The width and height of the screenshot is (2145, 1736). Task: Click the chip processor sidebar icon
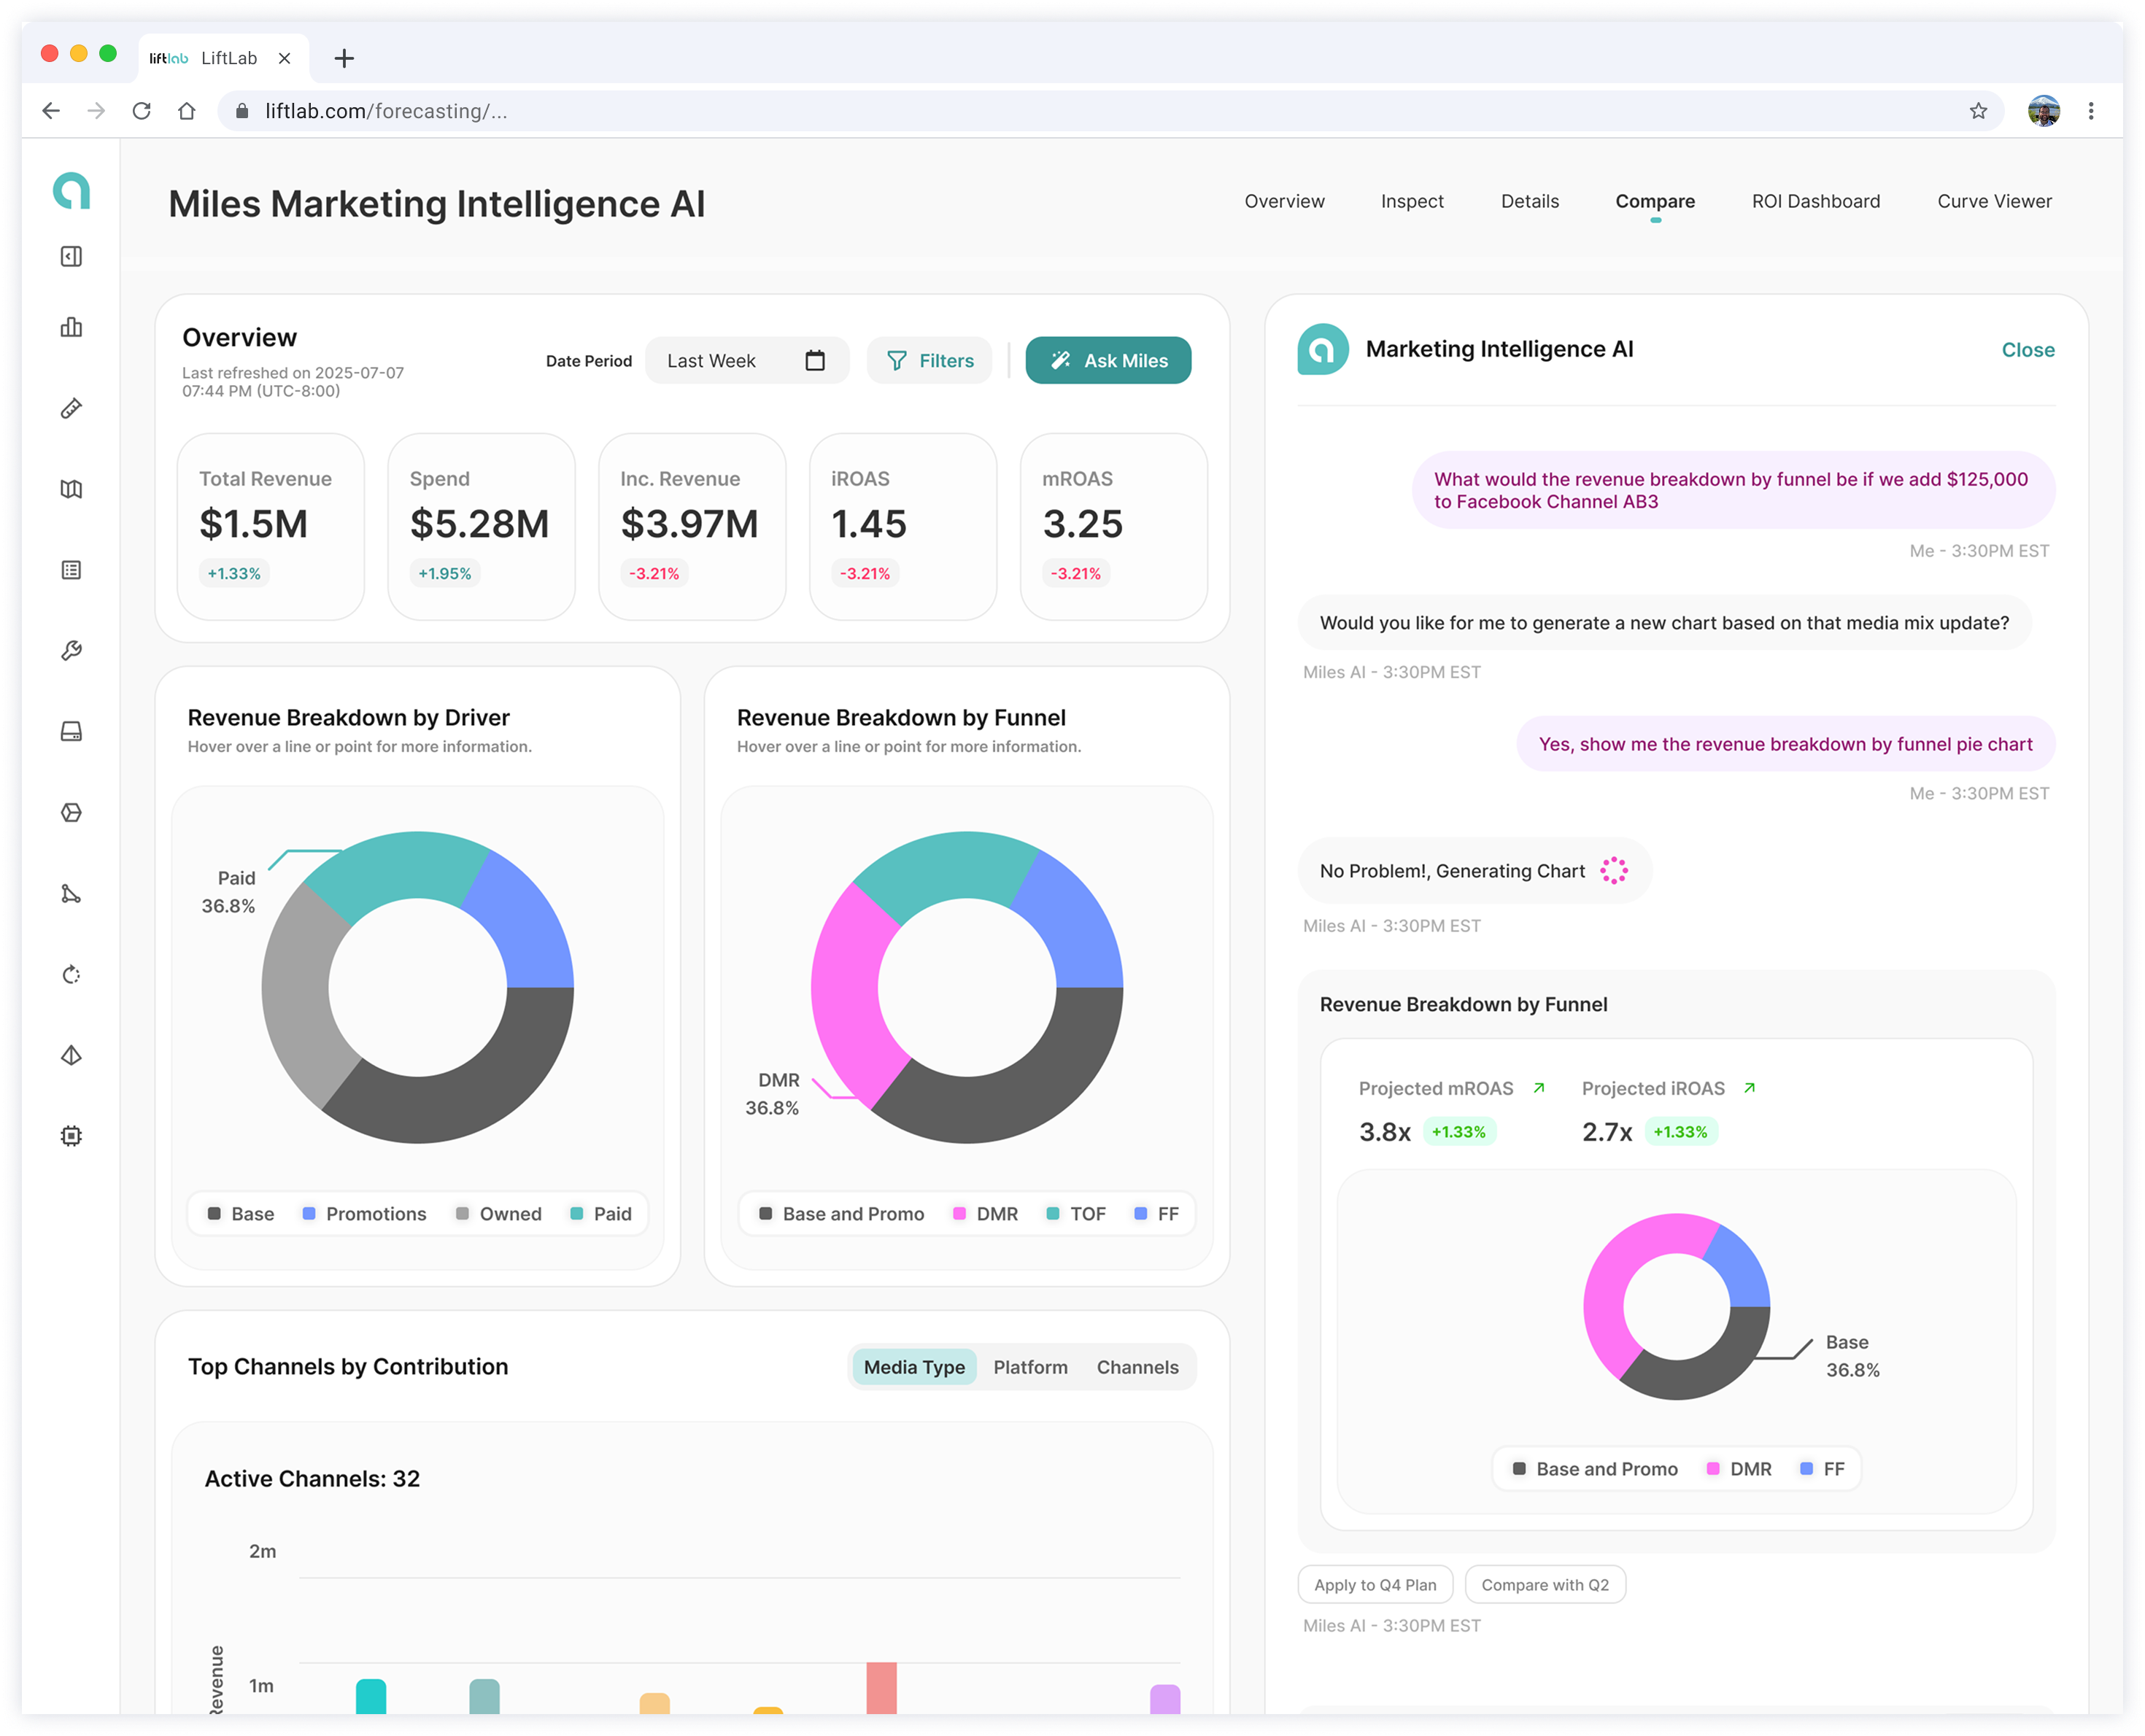tap(71, 1136)
